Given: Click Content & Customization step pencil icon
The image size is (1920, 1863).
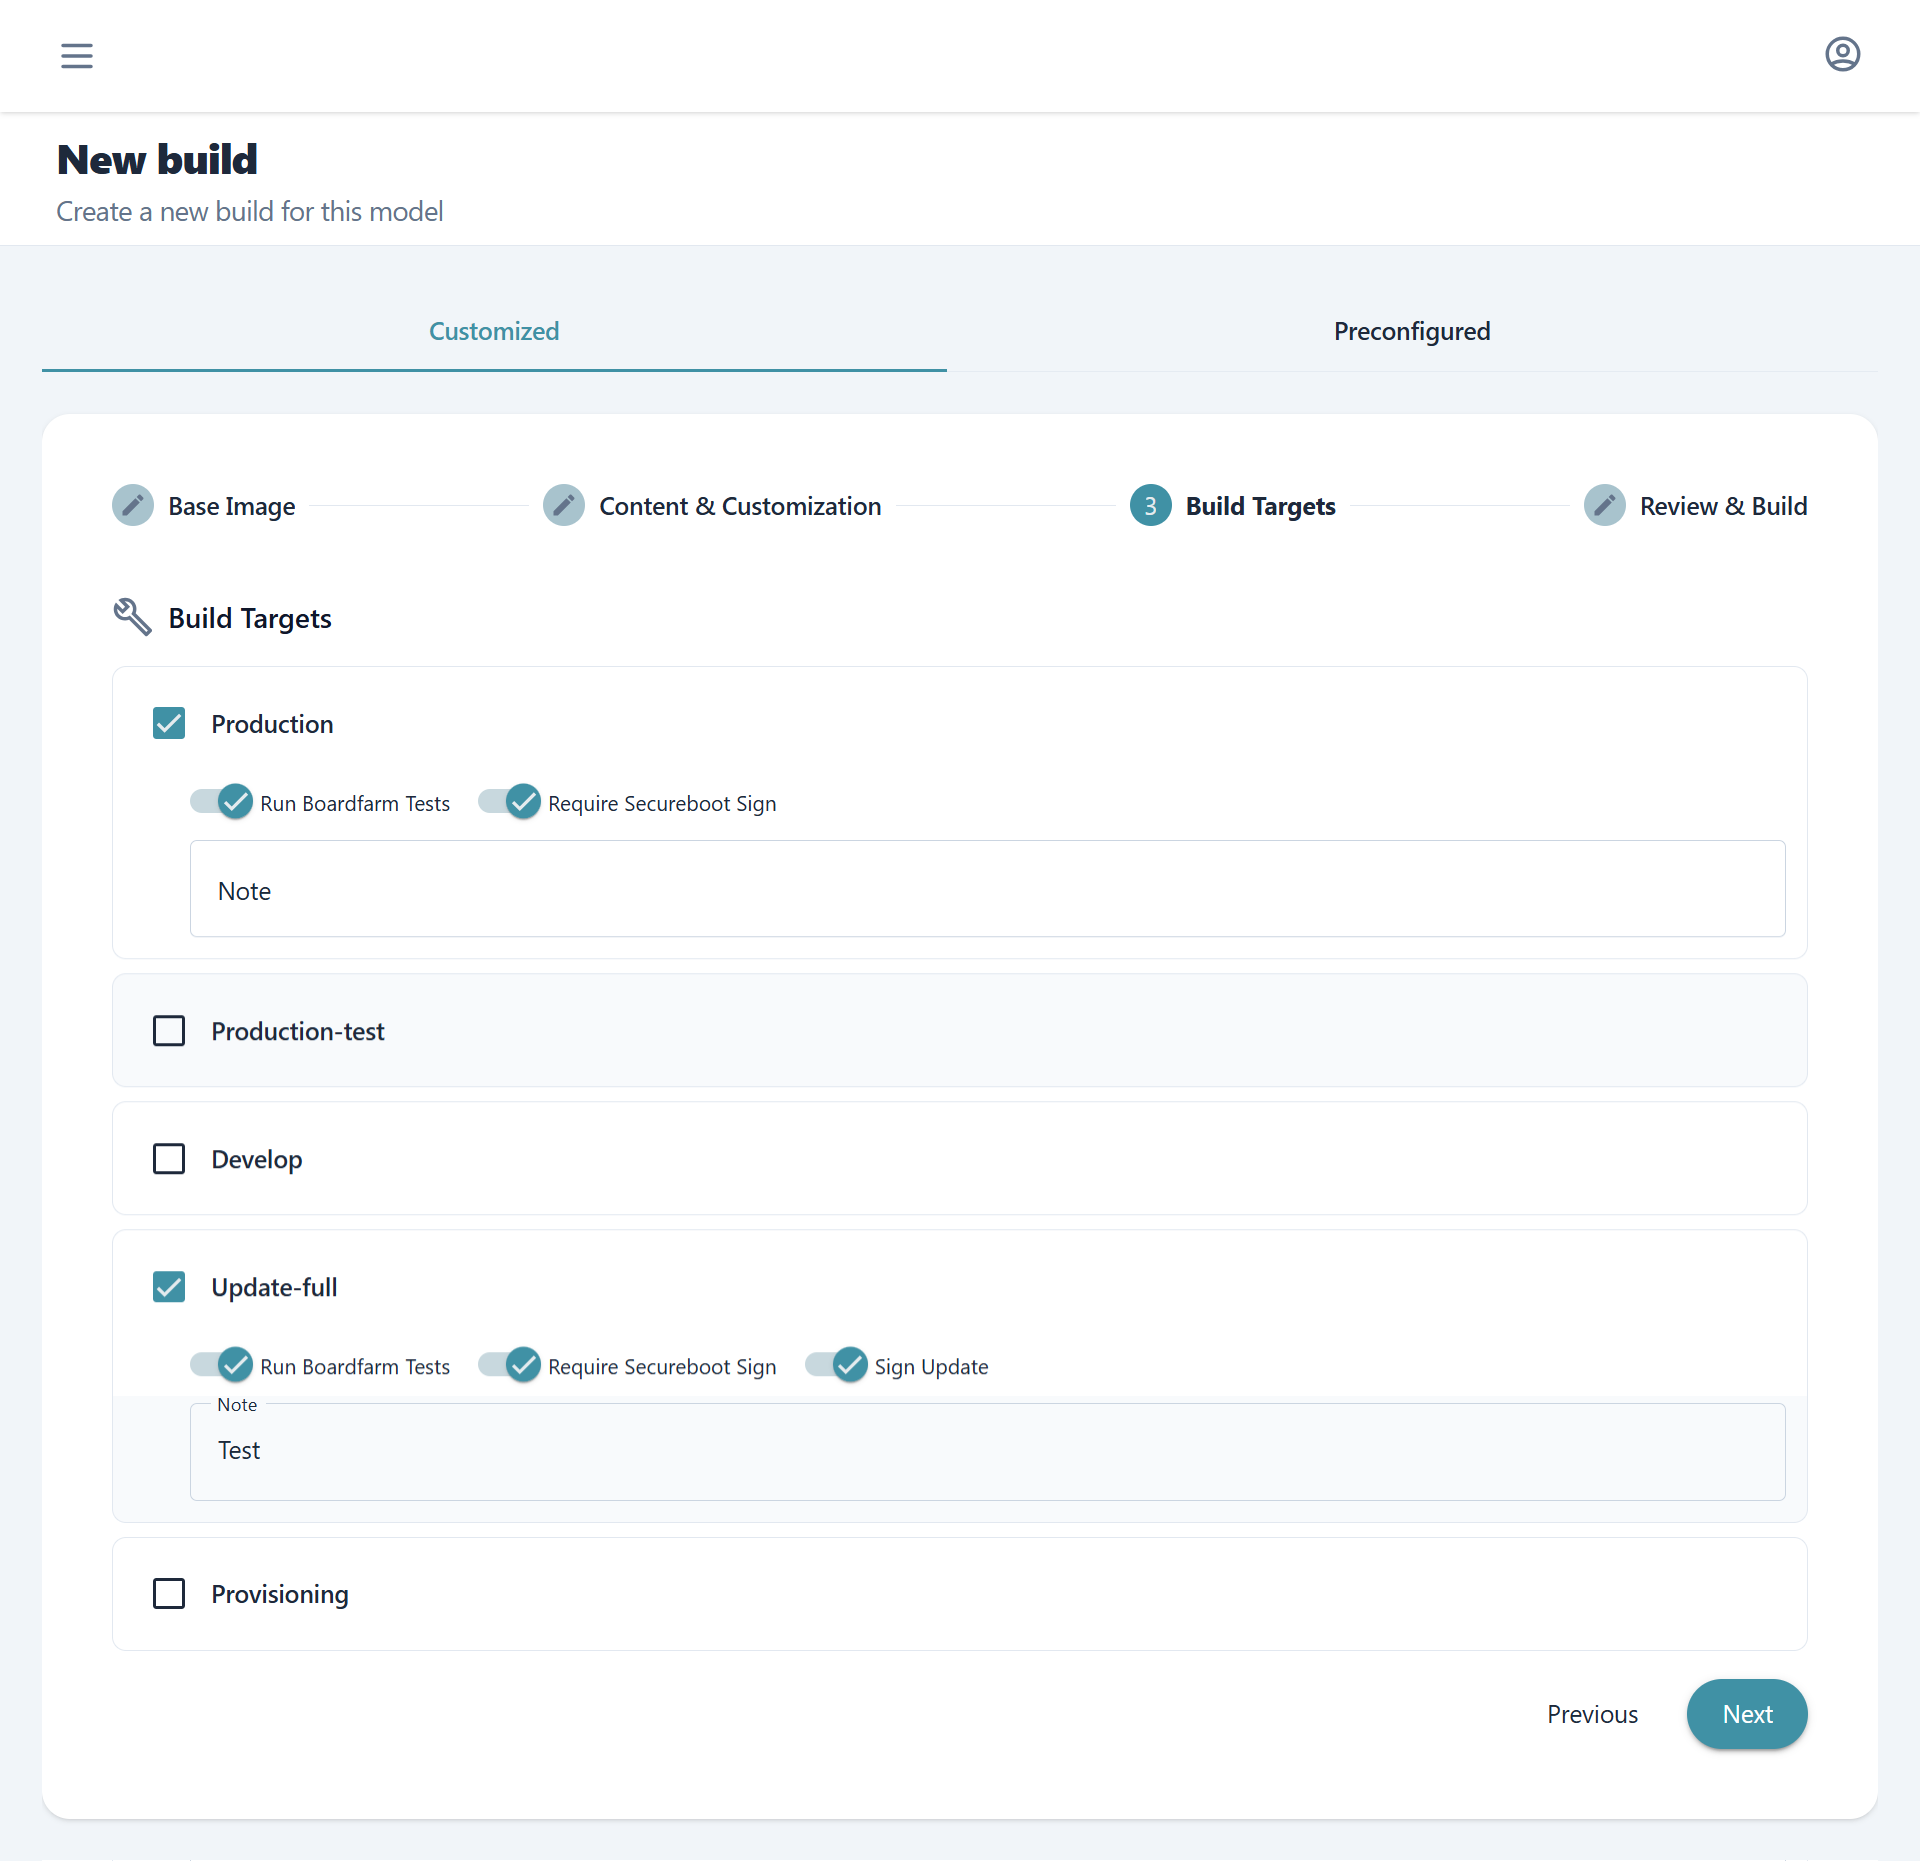Looking at the screenshot, I should [564, 506].
